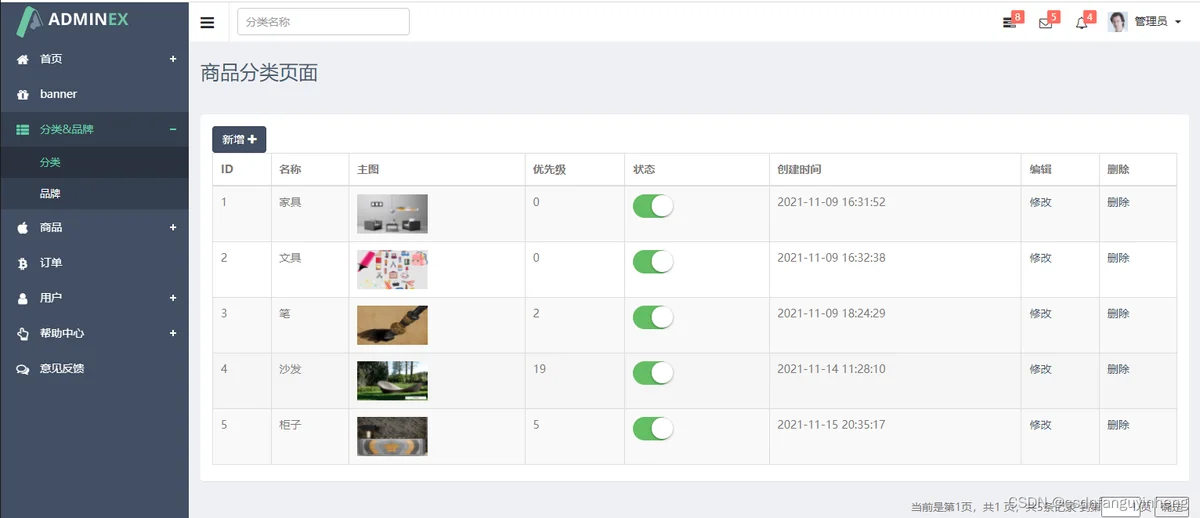Image resolution: width=1200 pixels, height=518 pixels.
Task: Expand the 帮助中心 menu plus sign
Action: [173, 333]
